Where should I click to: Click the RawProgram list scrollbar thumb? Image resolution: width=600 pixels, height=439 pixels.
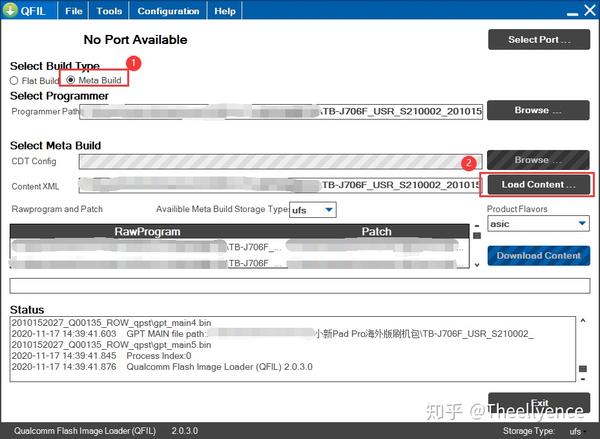pos(477,235)
